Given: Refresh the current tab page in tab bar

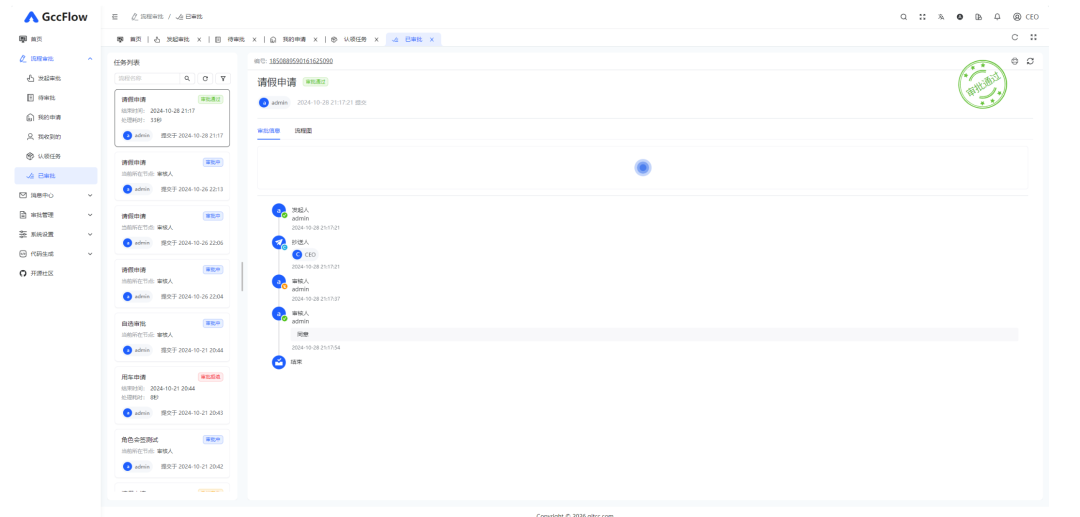Looking at the screenshot, I should coord(1015,37).
